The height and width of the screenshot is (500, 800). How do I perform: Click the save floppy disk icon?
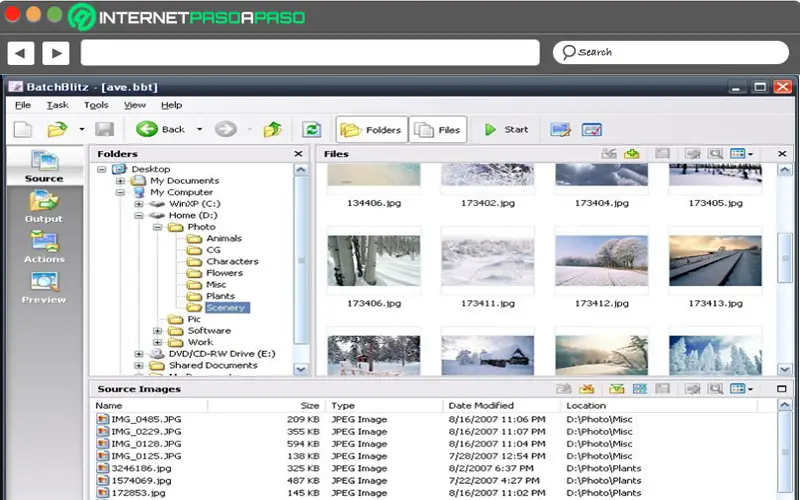tap(104, 129)
